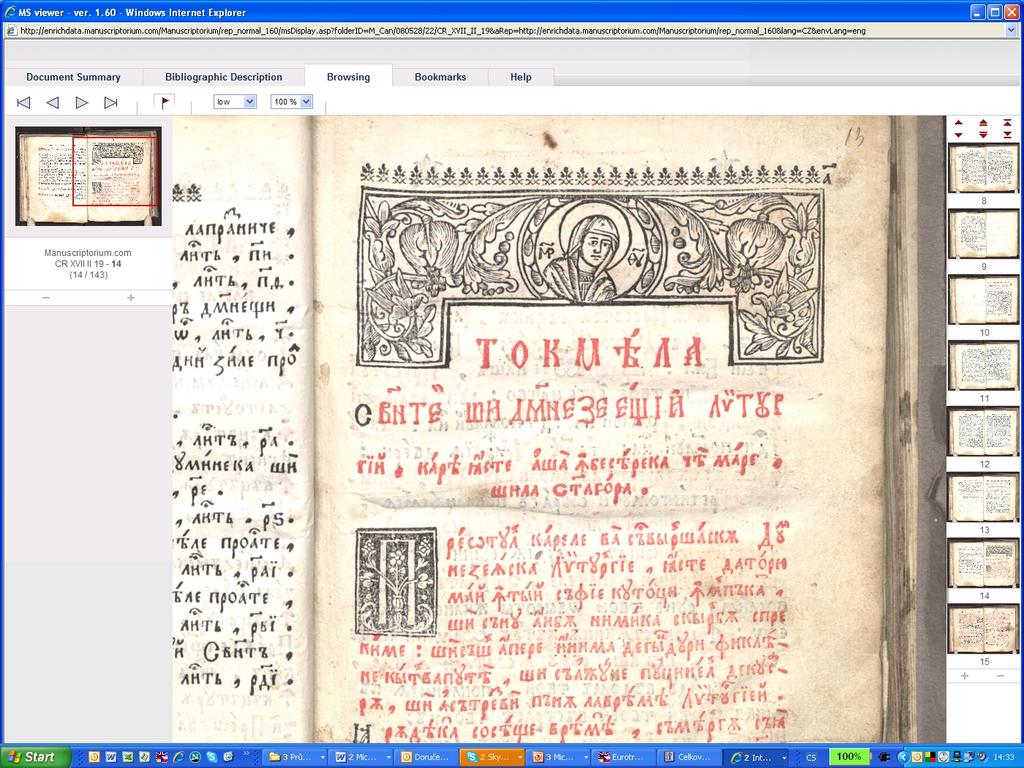Open the '3 Mic...' taskbar group
Viewport: 1024px width, 768px height.
click(558, 757)
